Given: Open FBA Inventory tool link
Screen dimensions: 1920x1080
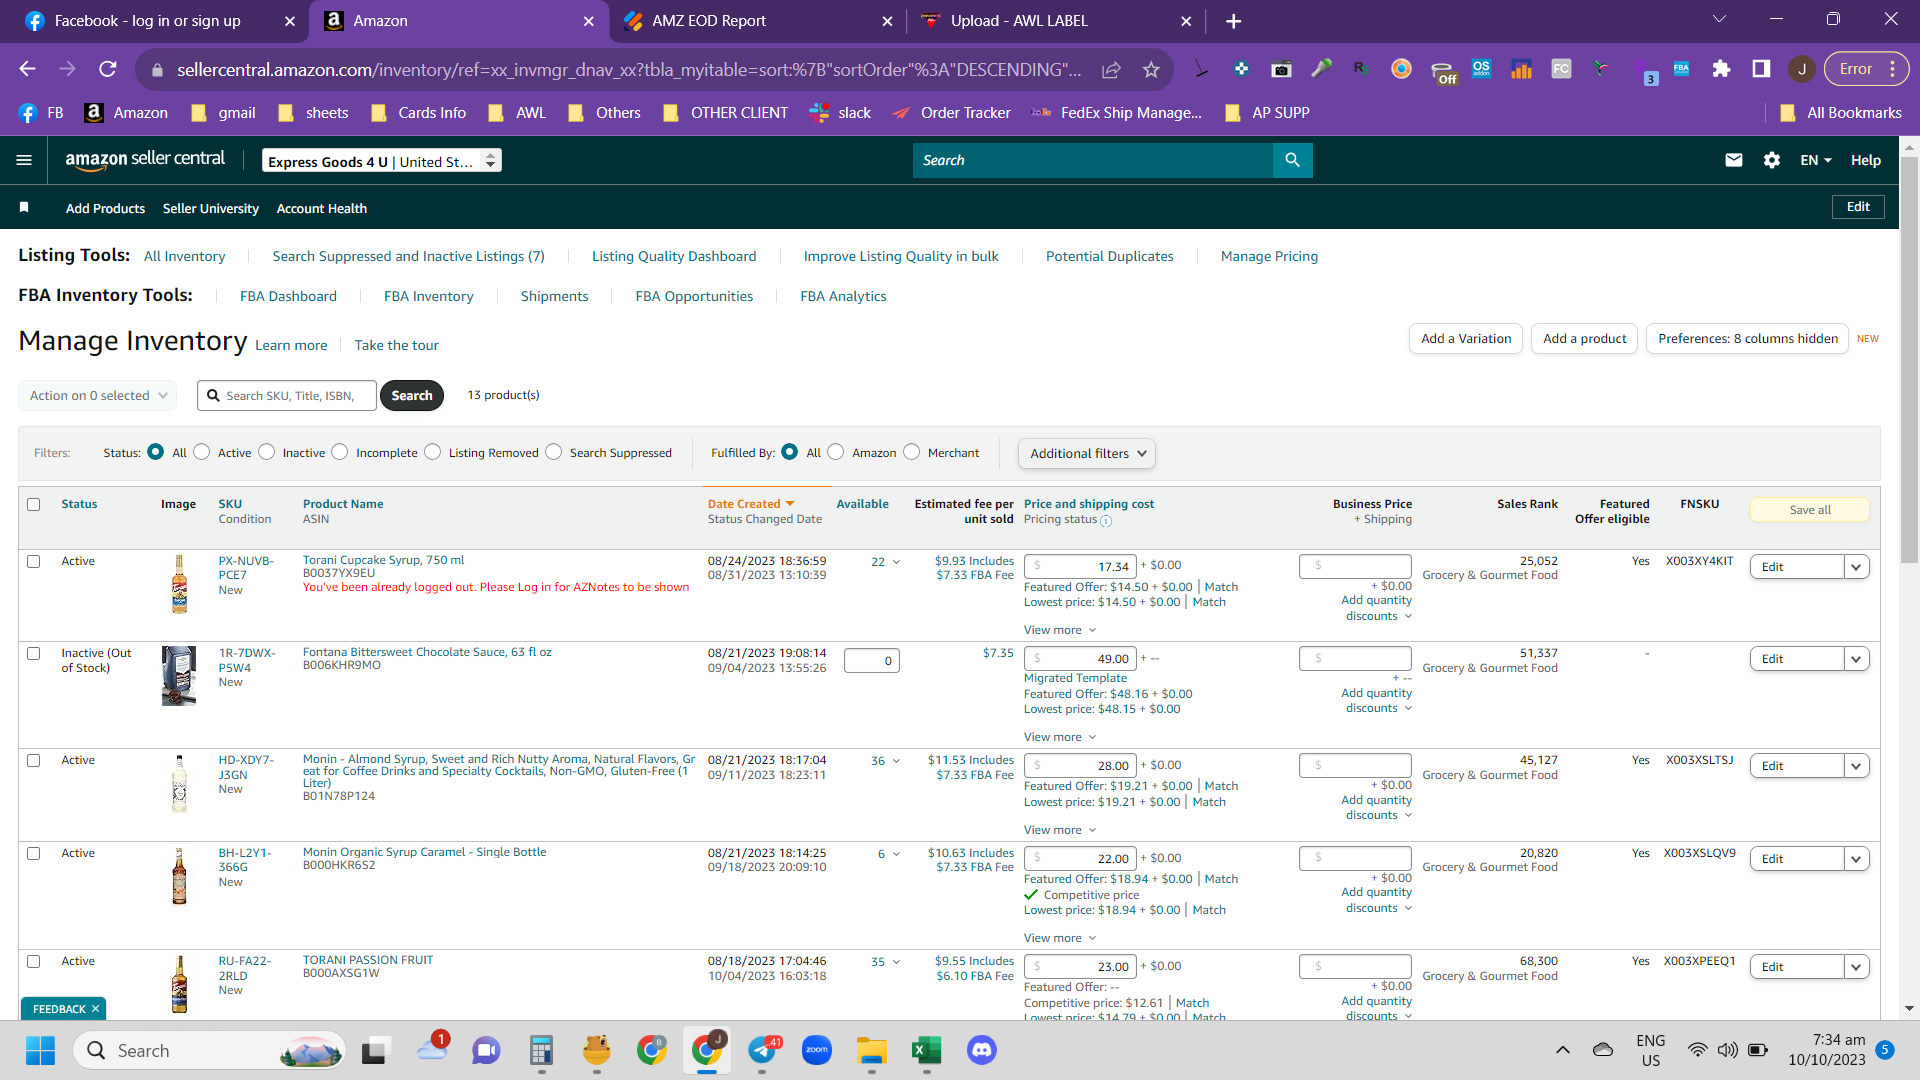Looking at the screenshot, I should pyautogui.click(x=429, y=297).
